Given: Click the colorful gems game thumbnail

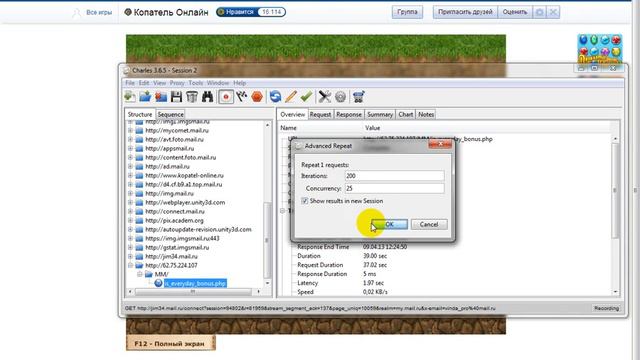Looking at the screenshot, I should [600, 49].
